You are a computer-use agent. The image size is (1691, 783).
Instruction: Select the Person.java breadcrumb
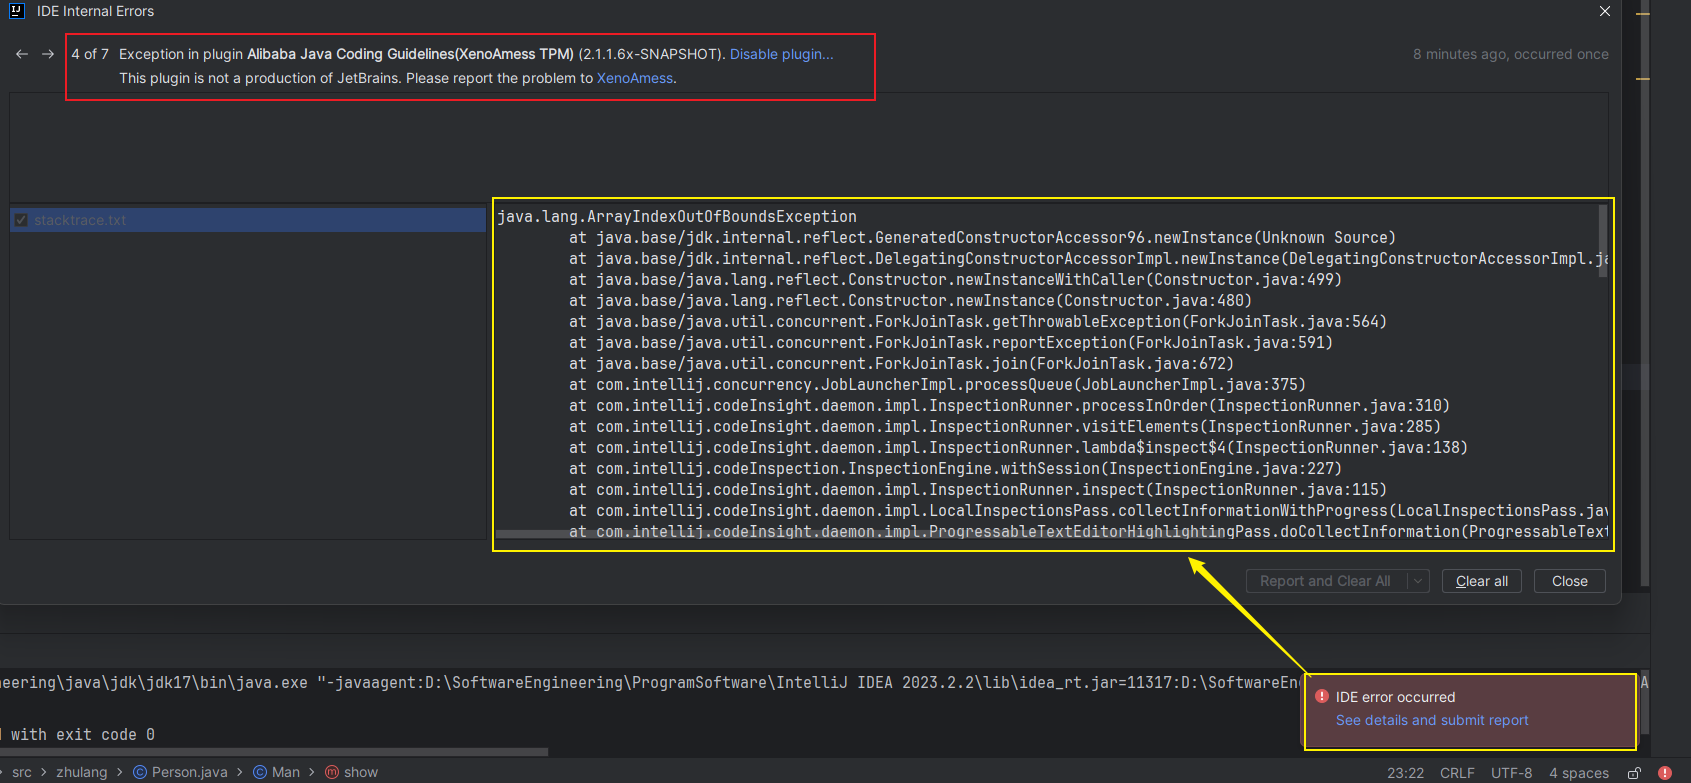(x=180, y=772)
